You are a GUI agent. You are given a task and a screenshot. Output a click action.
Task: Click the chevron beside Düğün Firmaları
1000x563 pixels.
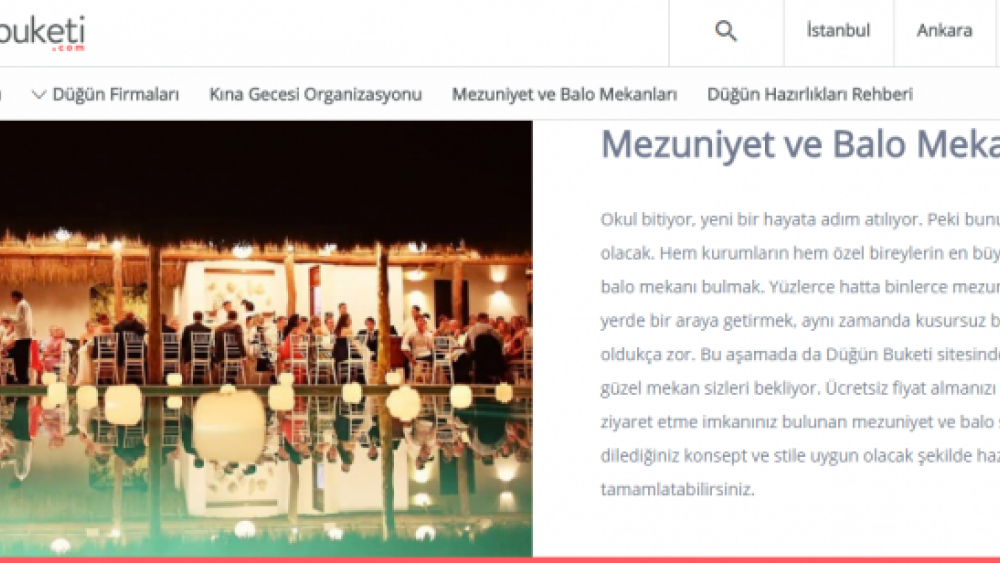pyautogui.click(x=39, y=95)
